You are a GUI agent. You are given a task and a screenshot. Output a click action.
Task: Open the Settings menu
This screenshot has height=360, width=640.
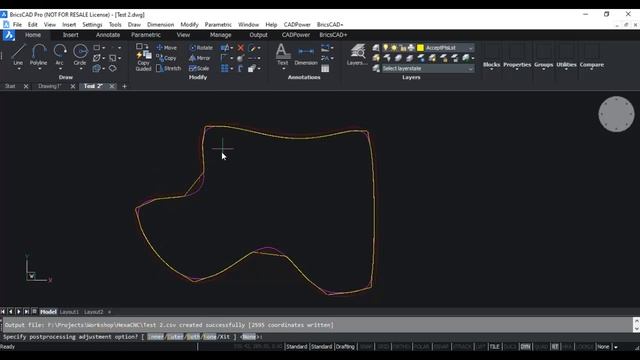click(x=92, y=24)
